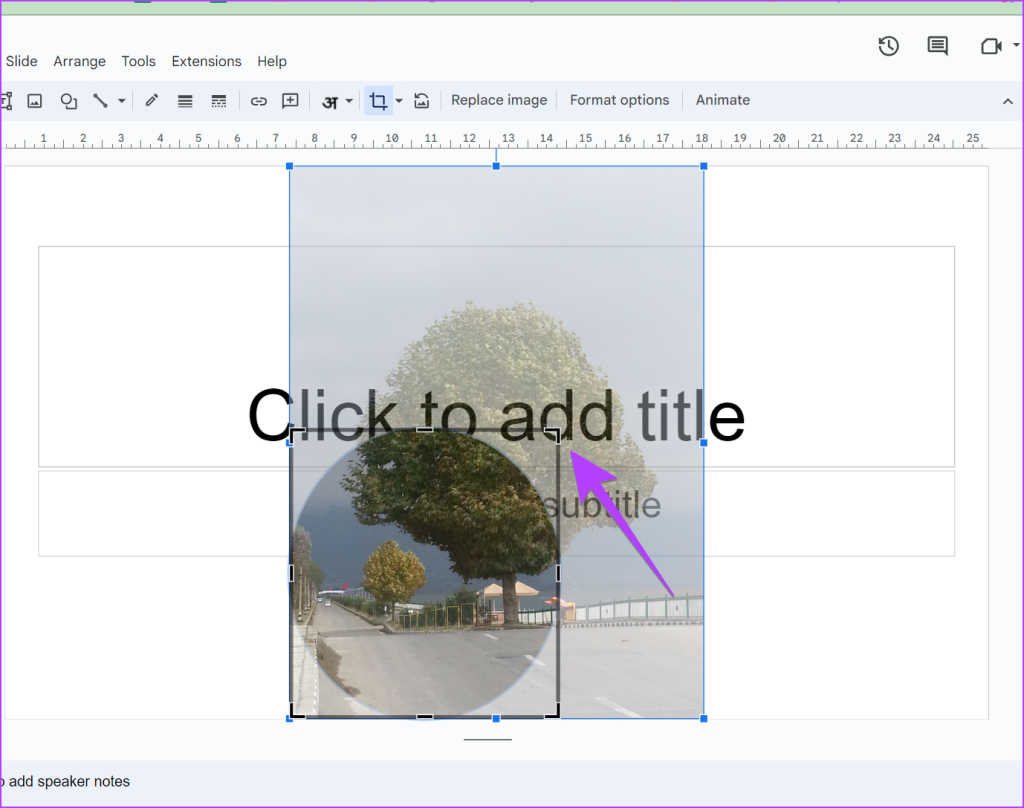
Task: Open the Arrange menu
Action: (79, 61)
